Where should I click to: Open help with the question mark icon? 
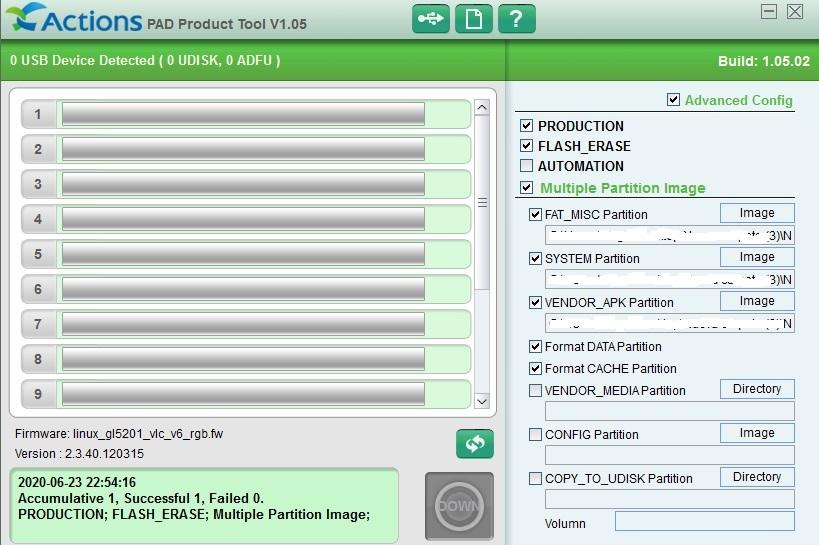516,19
